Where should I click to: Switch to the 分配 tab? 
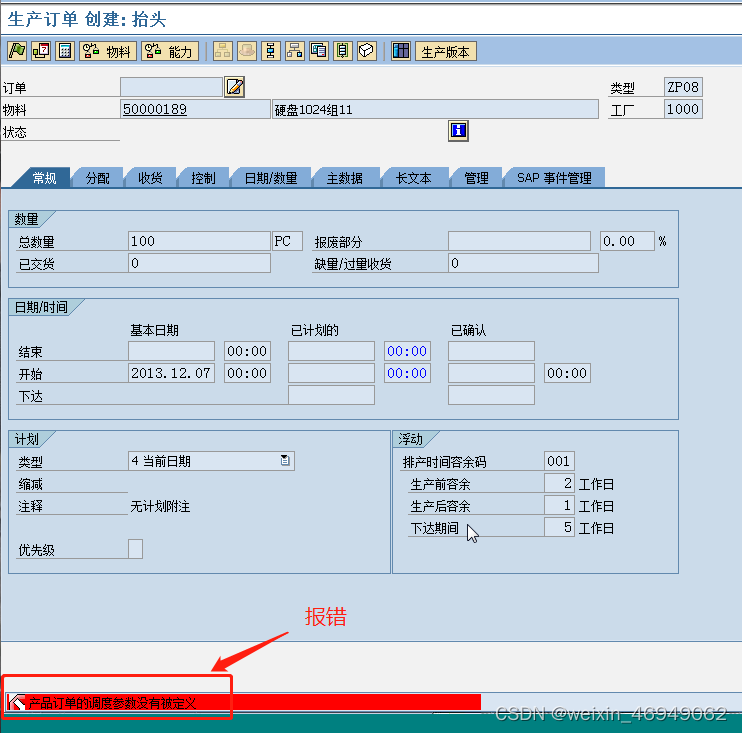tap(97, 178)
